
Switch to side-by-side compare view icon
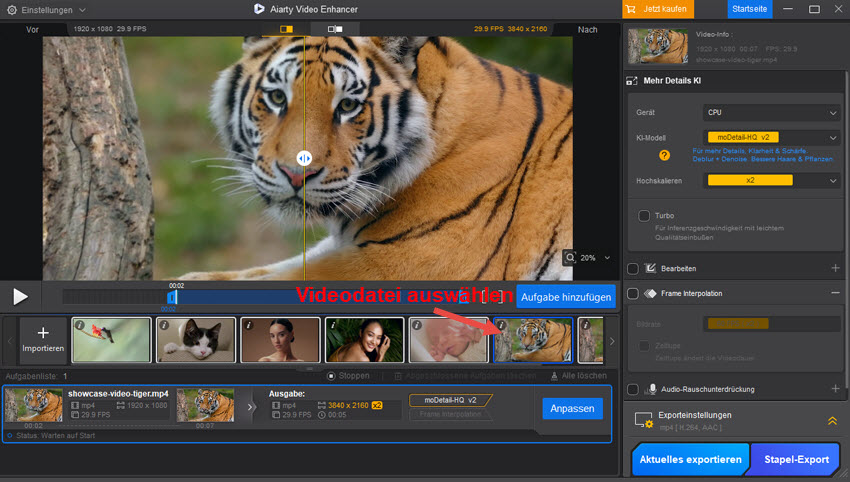335,29
